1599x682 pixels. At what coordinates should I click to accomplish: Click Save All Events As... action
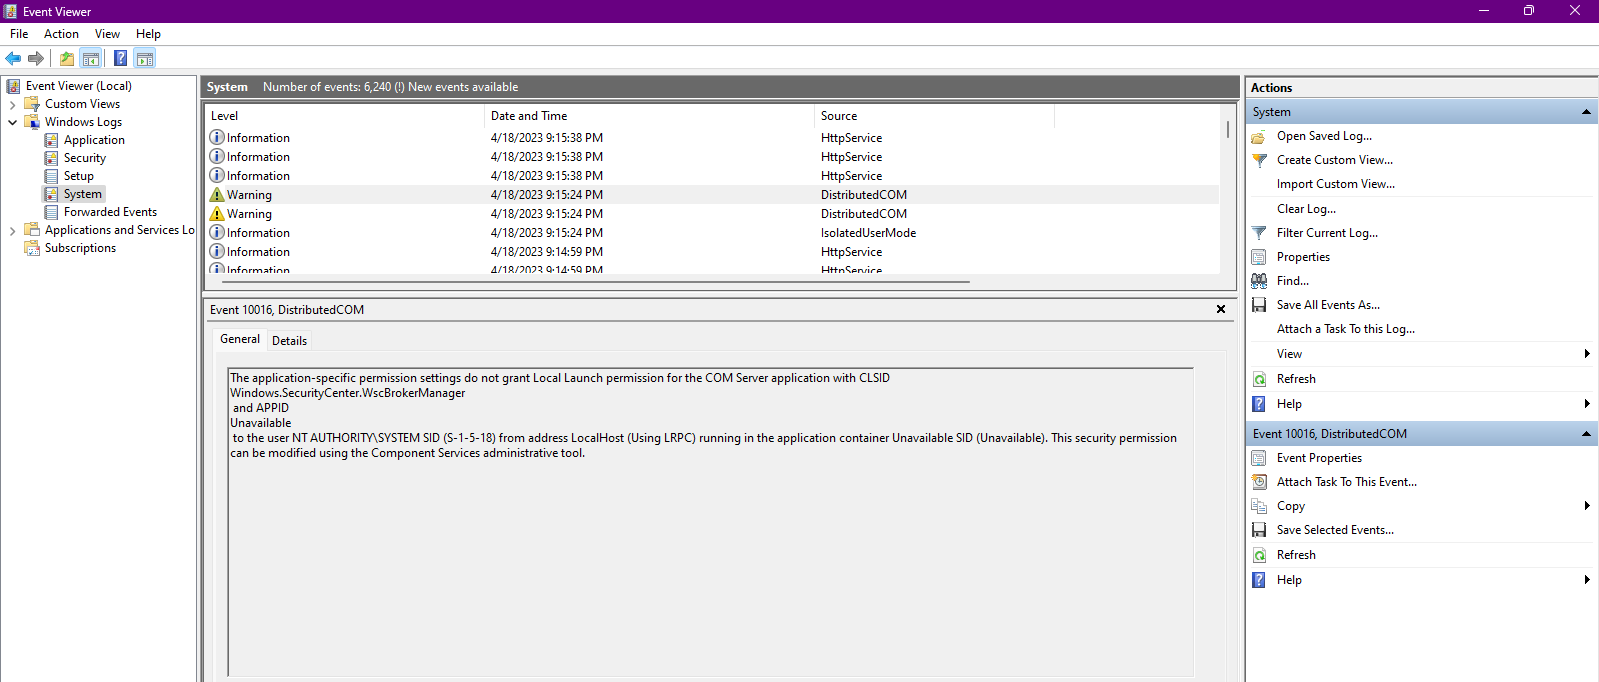[1328, 305]
